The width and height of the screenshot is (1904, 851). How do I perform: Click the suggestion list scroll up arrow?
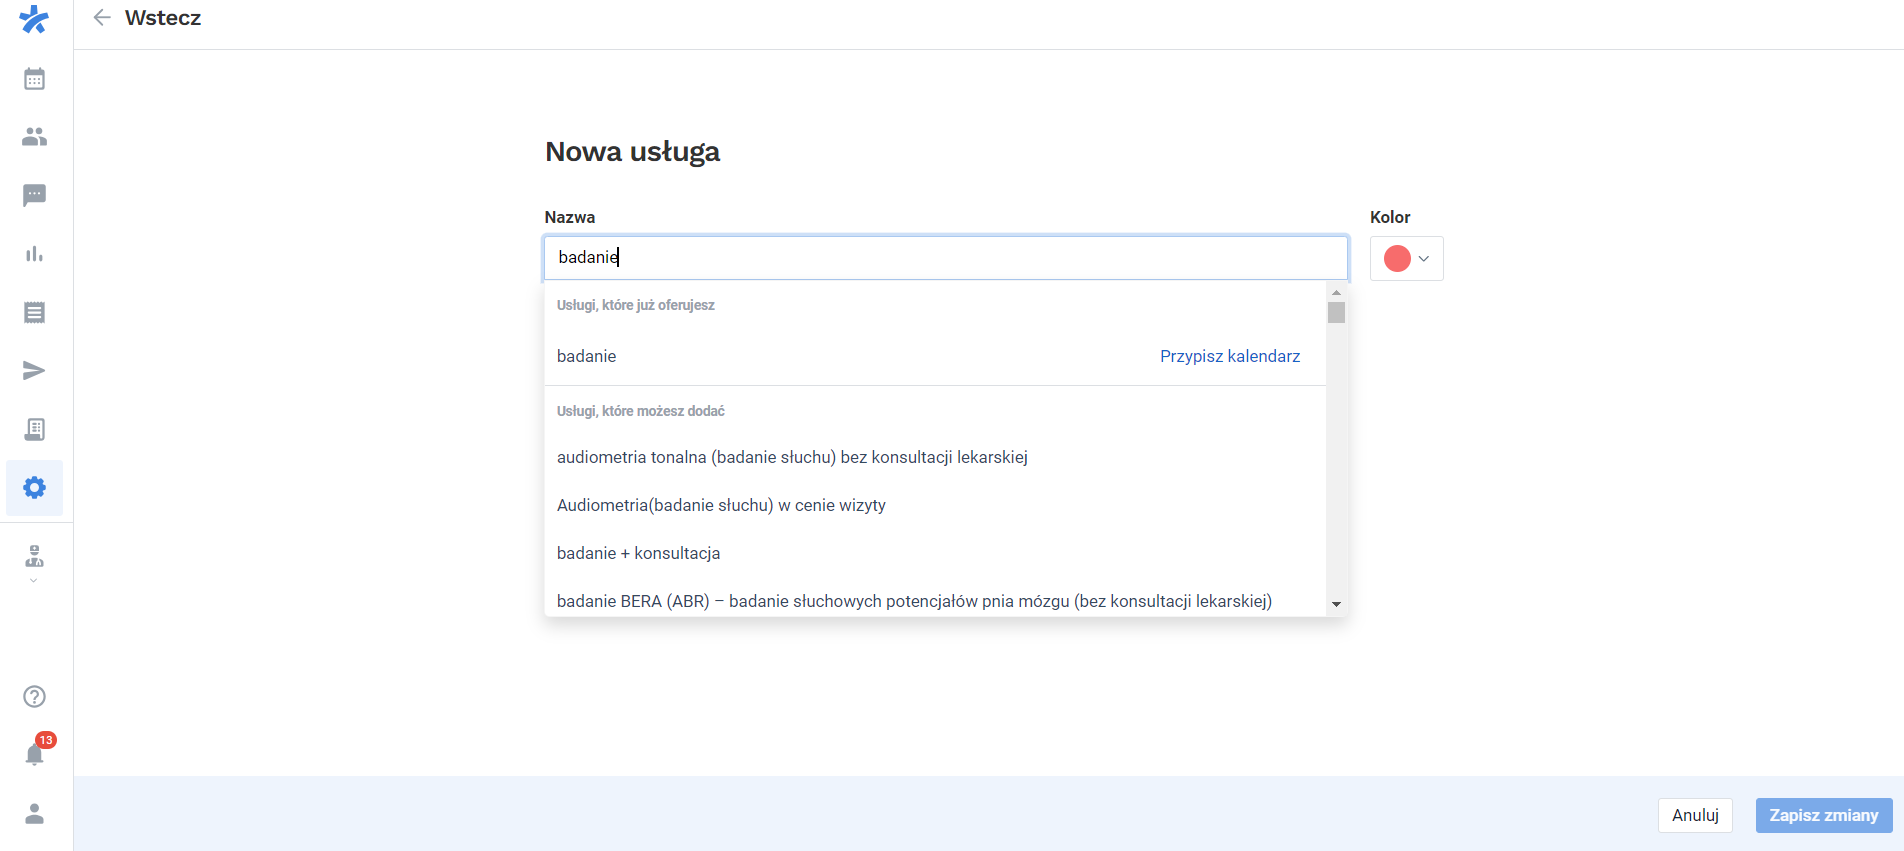coord(1336,292)
